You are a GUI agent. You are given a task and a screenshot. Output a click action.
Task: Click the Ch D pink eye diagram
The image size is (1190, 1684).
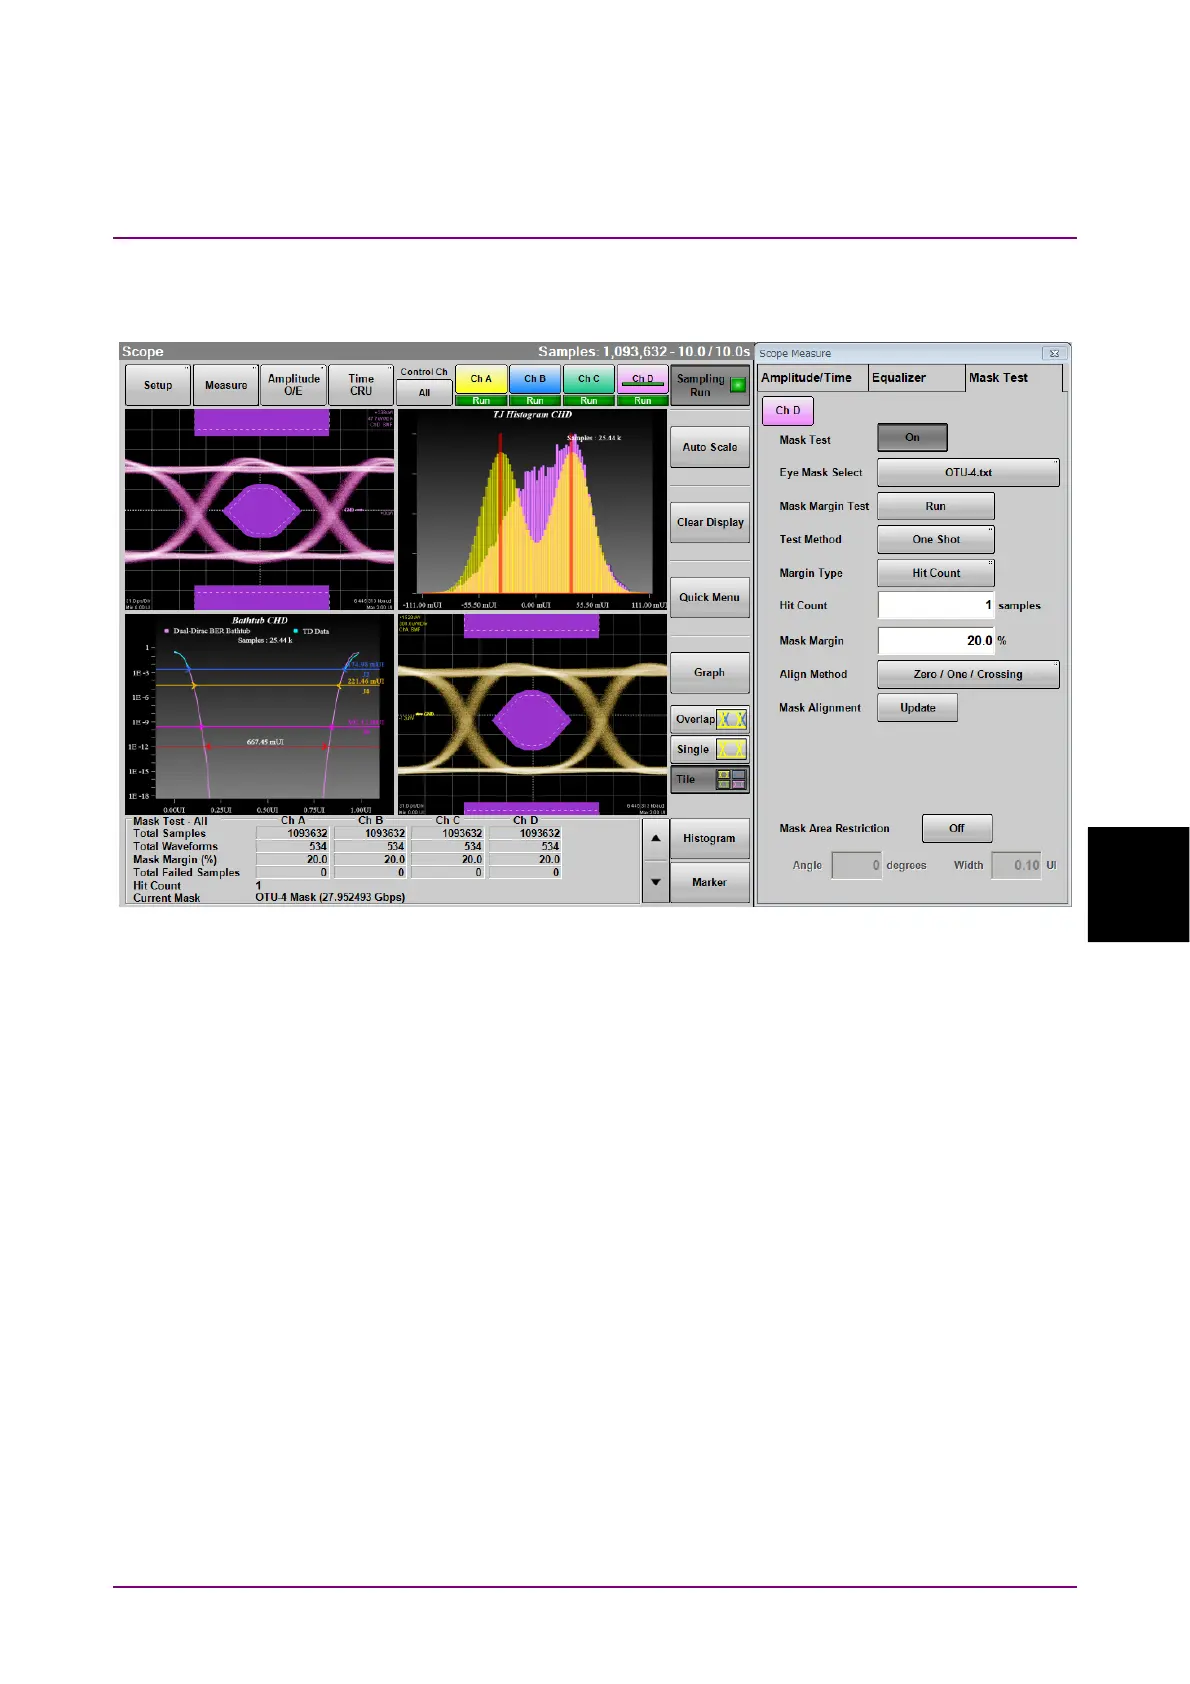click(x=259, y=509)
